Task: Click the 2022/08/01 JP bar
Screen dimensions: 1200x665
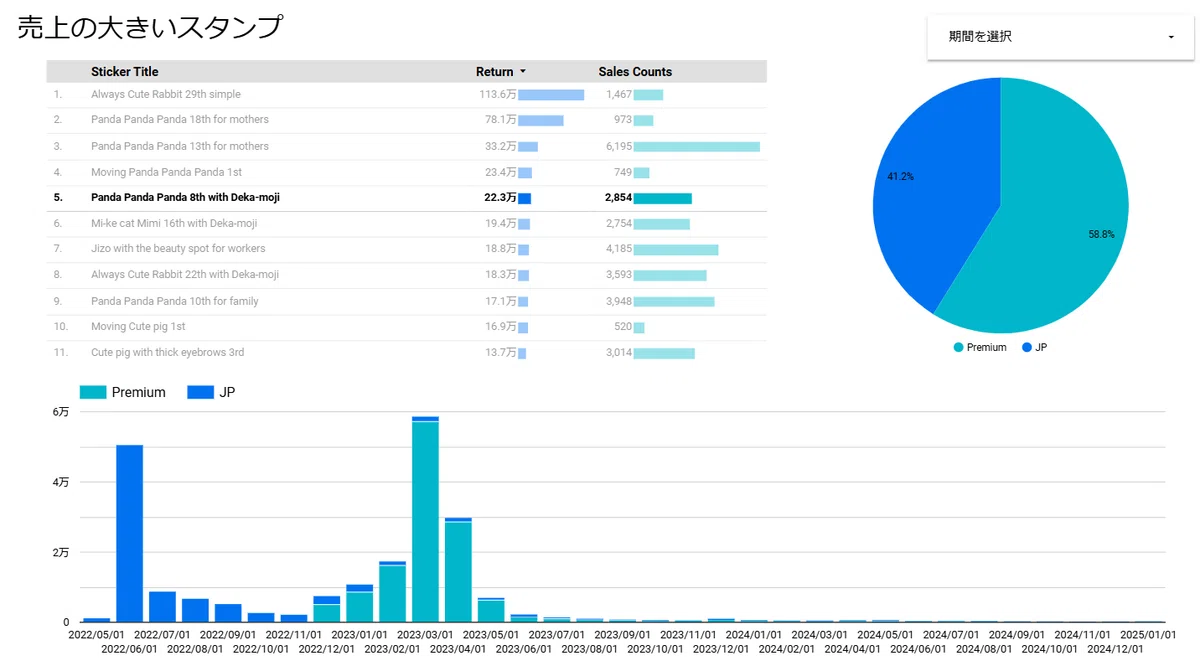Action: coord(195,610)
